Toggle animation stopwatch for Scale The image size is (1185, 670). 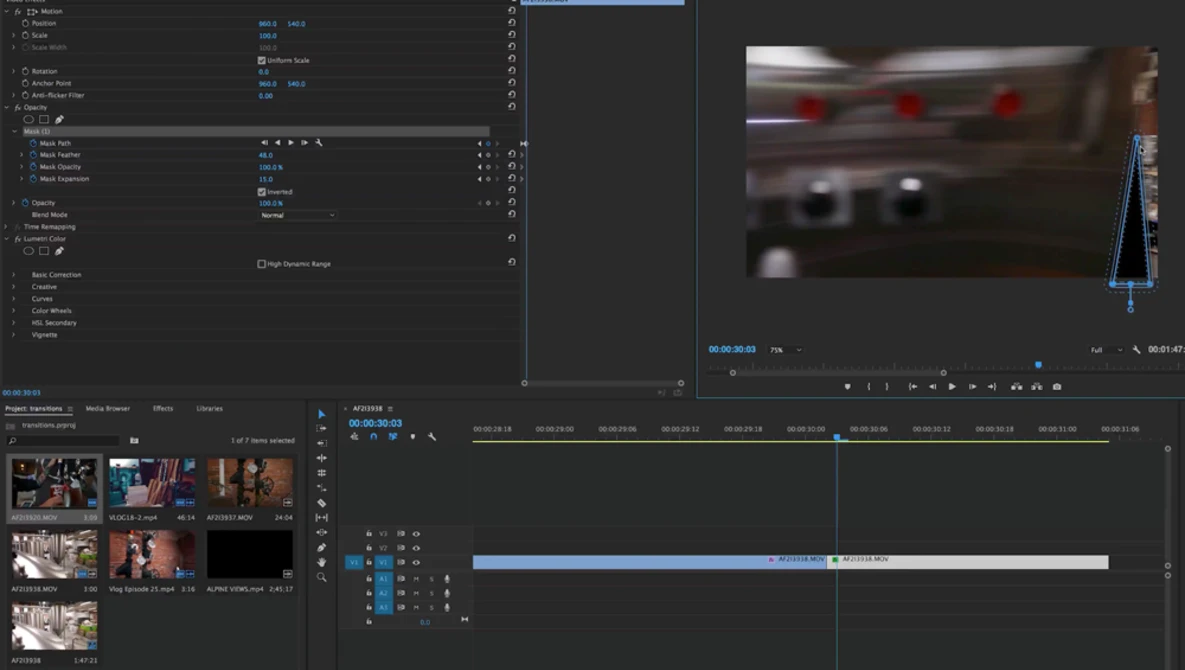[x=25, y=36]
